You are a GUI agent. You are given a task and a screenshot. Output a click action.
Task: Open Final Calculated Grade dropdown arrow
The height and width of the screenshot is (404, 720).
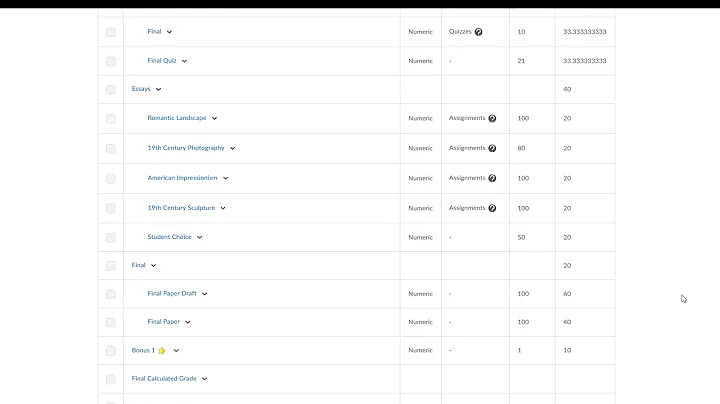pyautogui.click(x=205, y=379)
